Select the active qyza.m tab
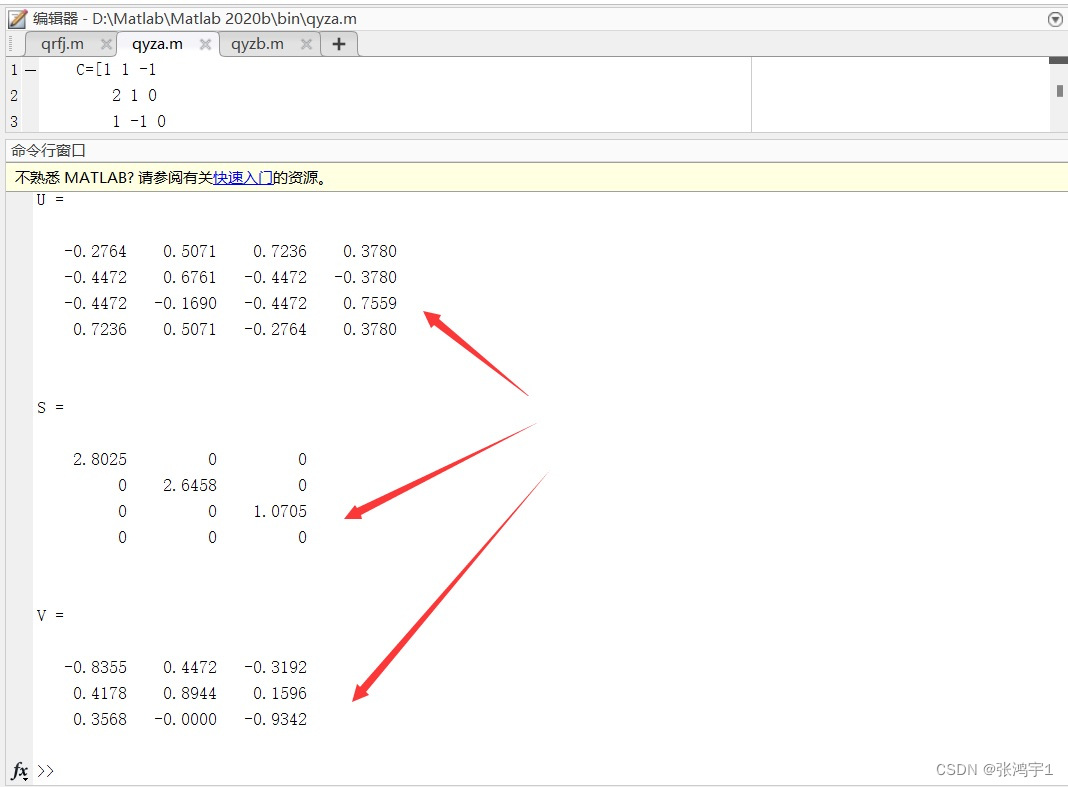The width and height of the screenshot is (1068, 787). [158, 43]
